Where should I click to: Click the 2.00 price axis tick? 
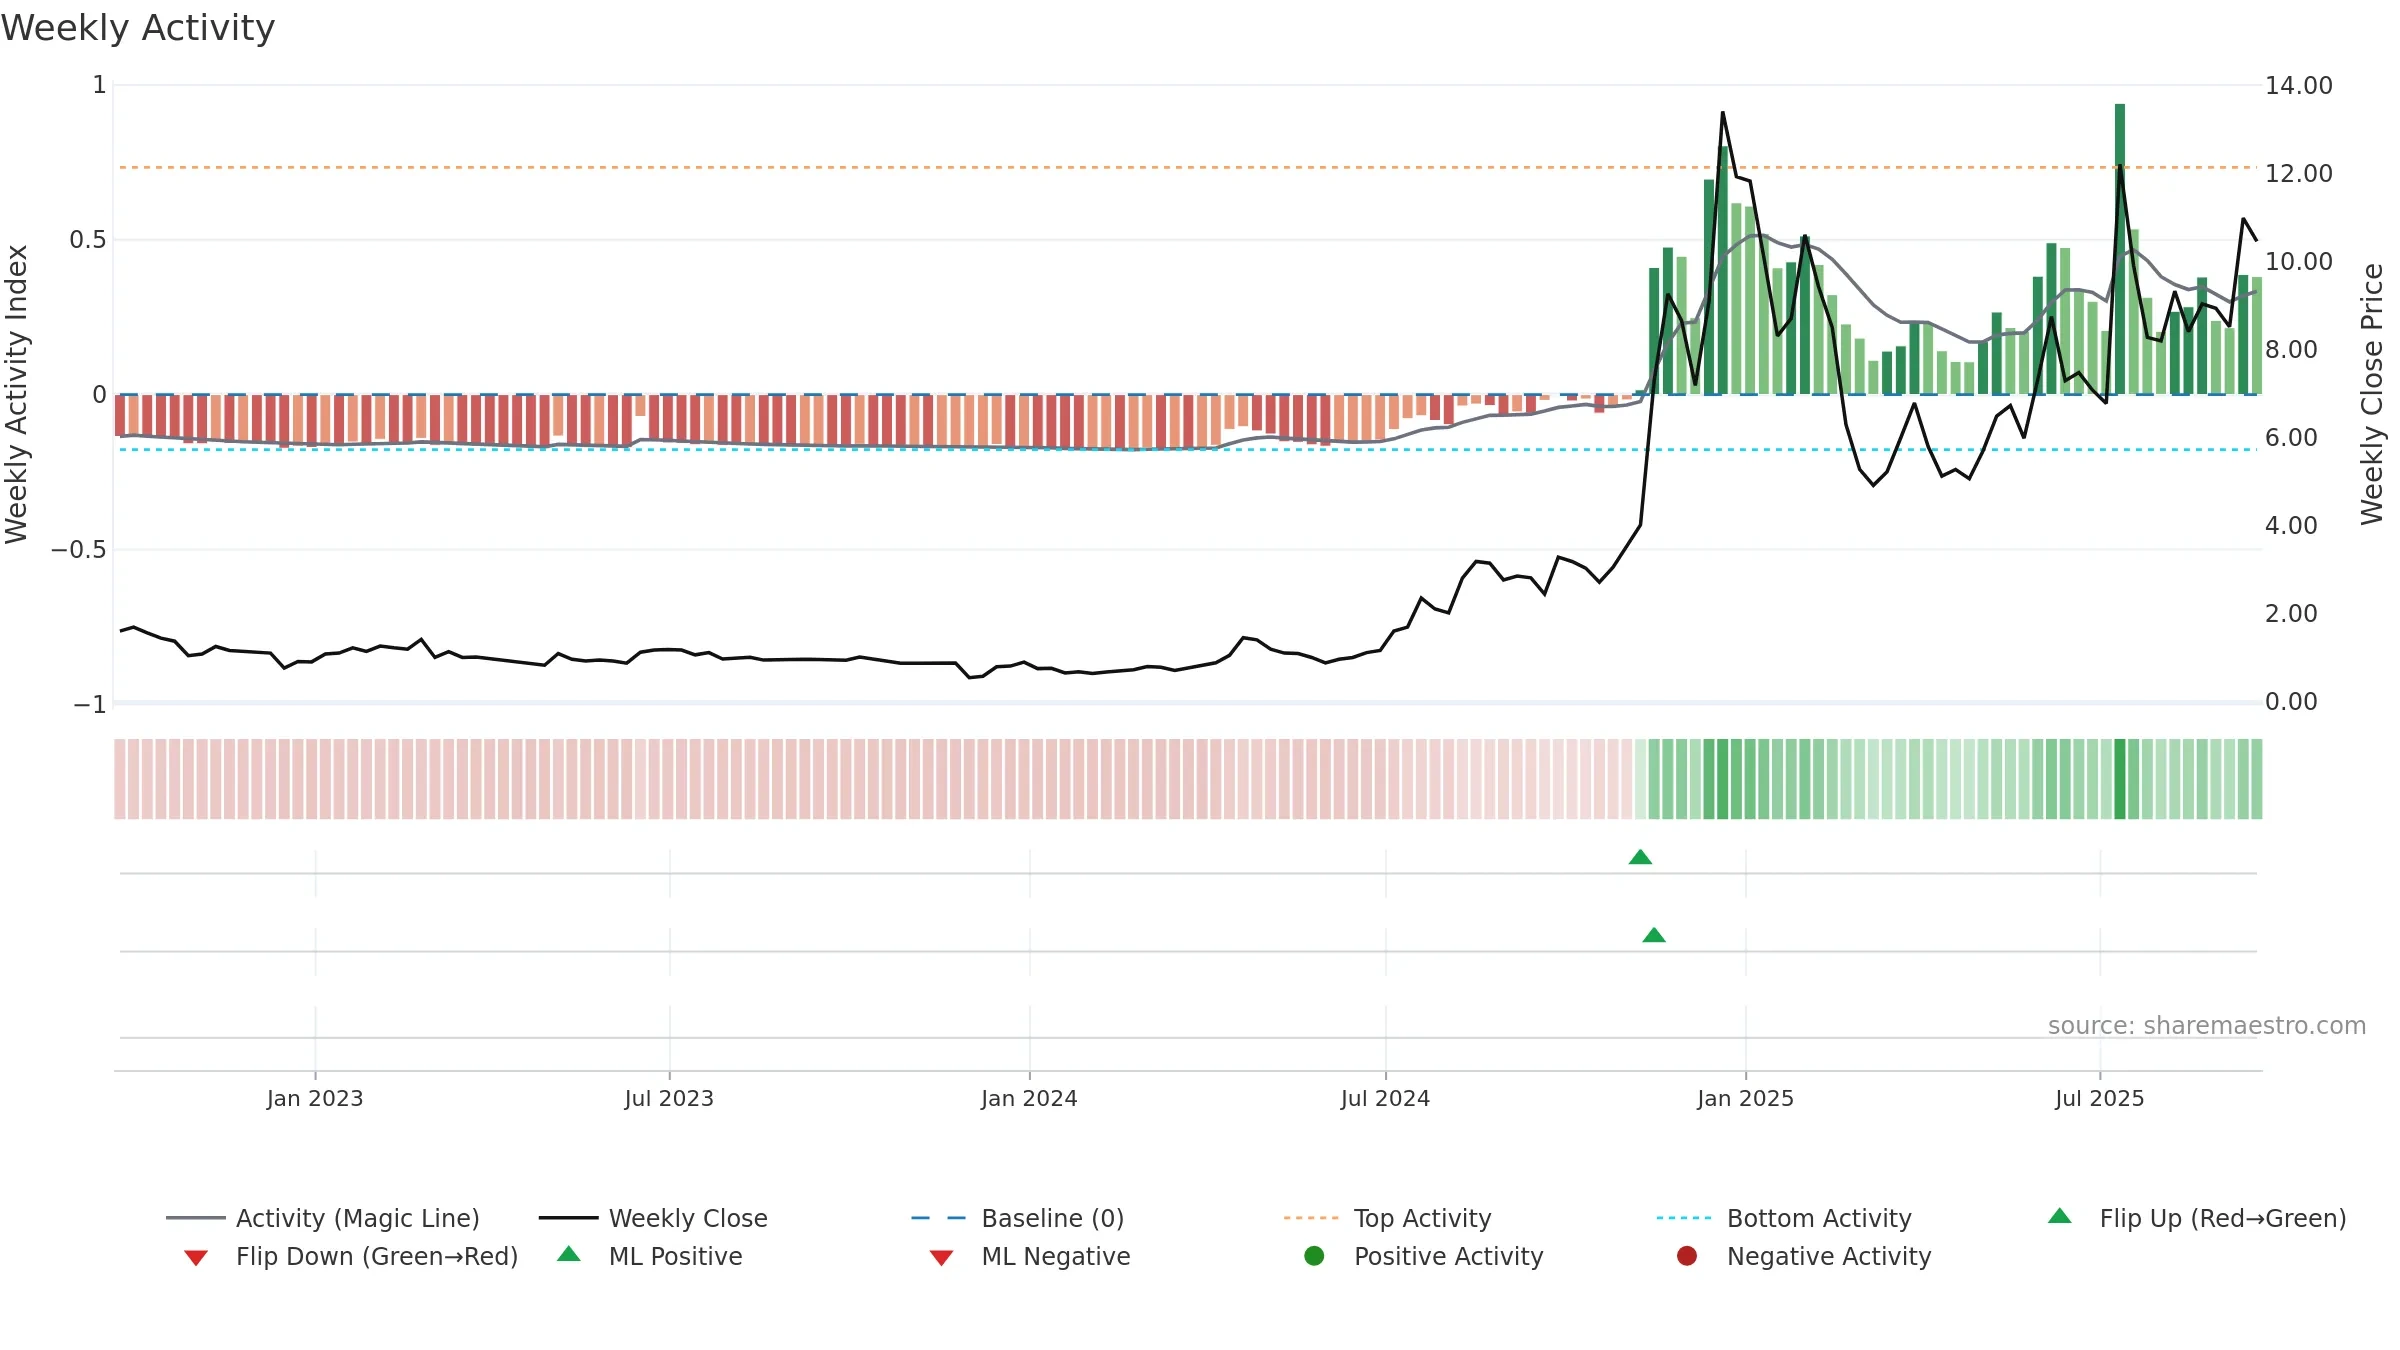(x=2291, y=614)
